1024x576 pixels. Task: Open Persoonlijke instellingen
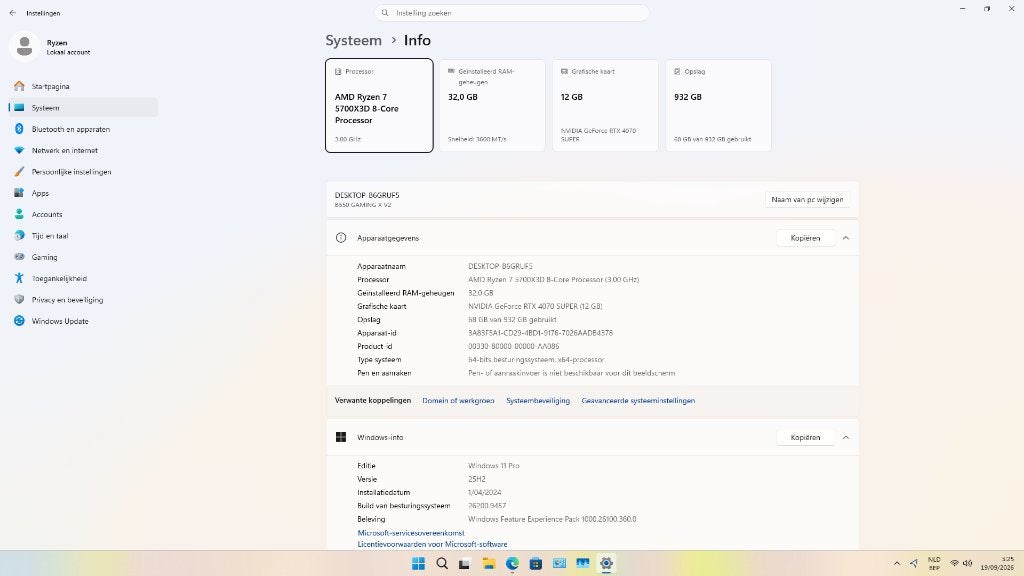tap(83, 172)
